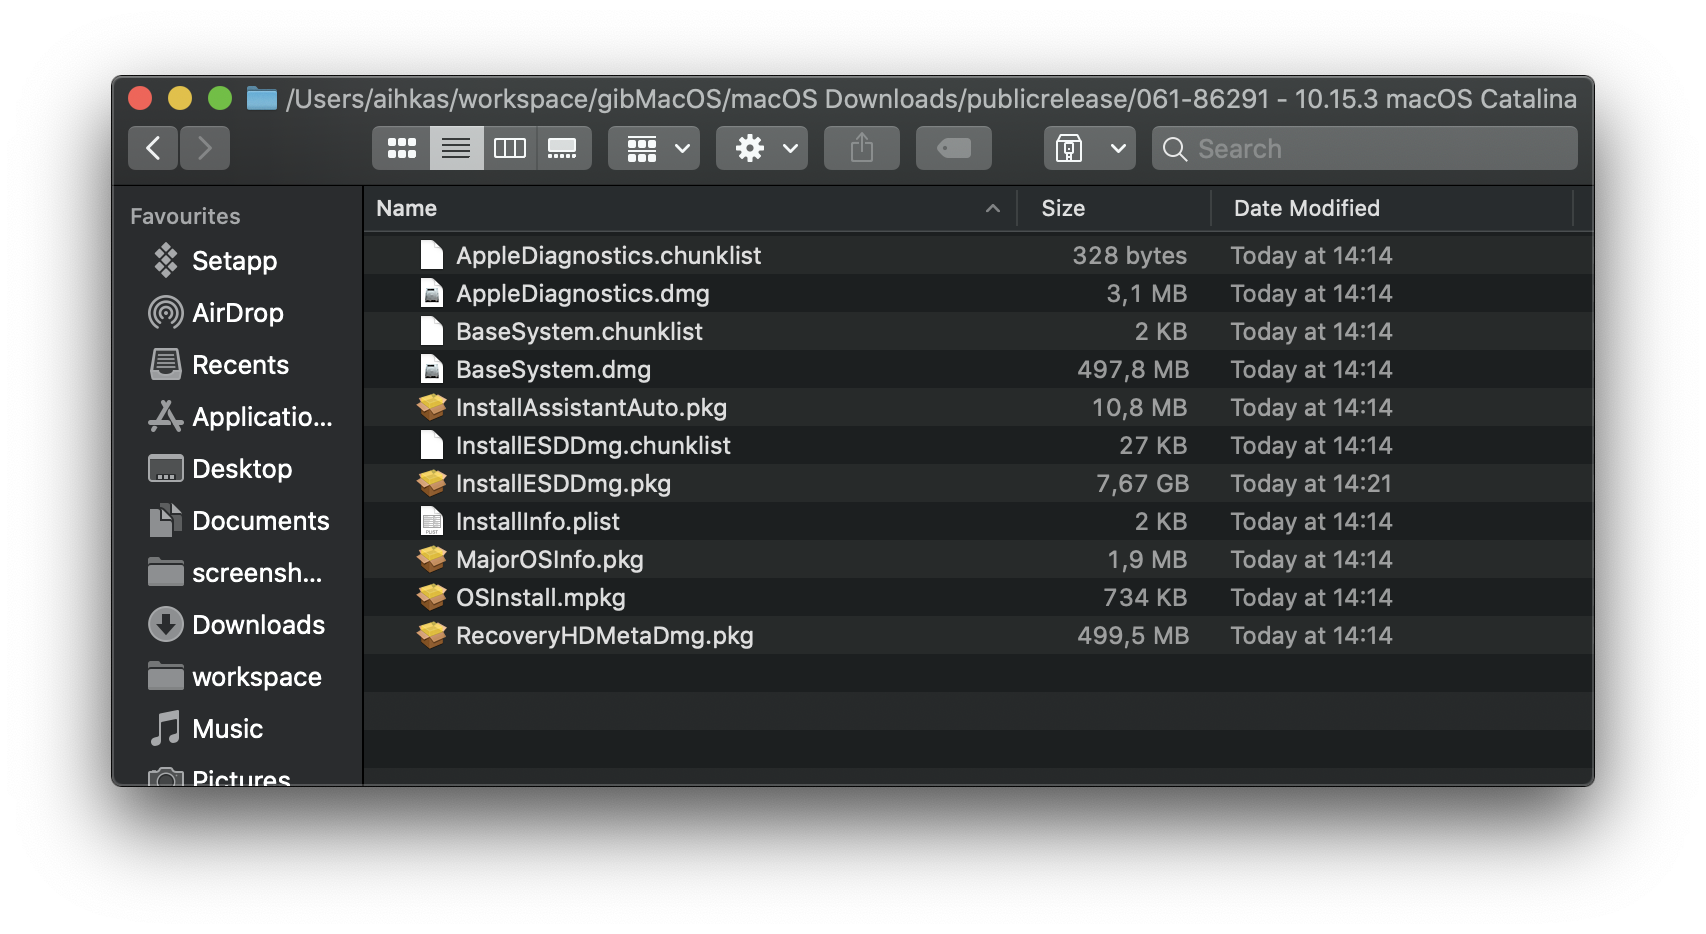Image resolution: width=1706 pixels, height=934 pixels.
Task: Click the InstallAssistantAuto.pkg package icon
Action: pos(432,407)
